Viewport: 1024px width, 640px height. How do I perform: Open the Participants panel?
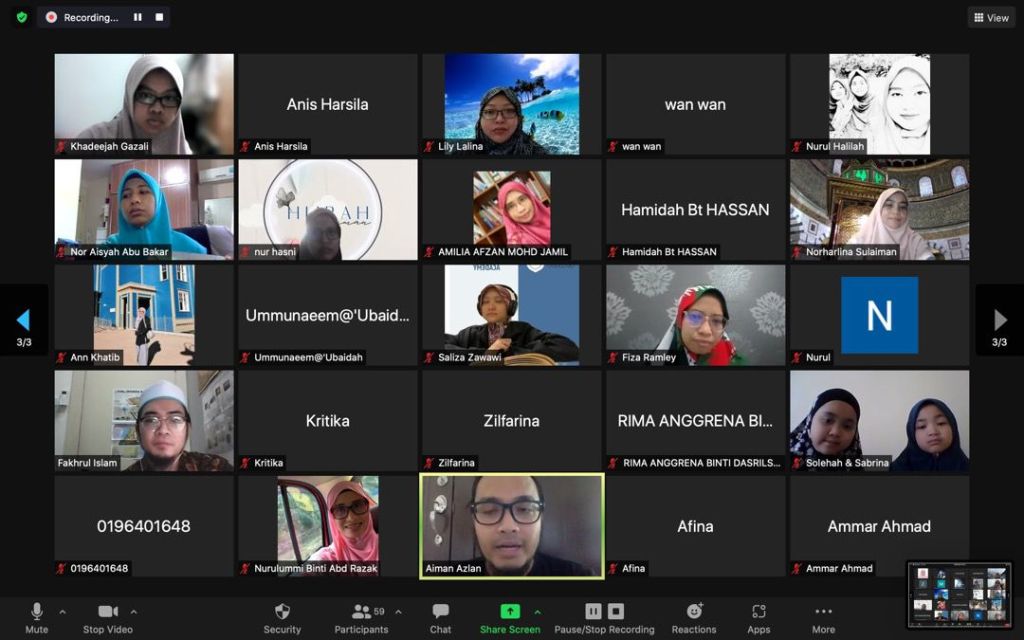360,612
